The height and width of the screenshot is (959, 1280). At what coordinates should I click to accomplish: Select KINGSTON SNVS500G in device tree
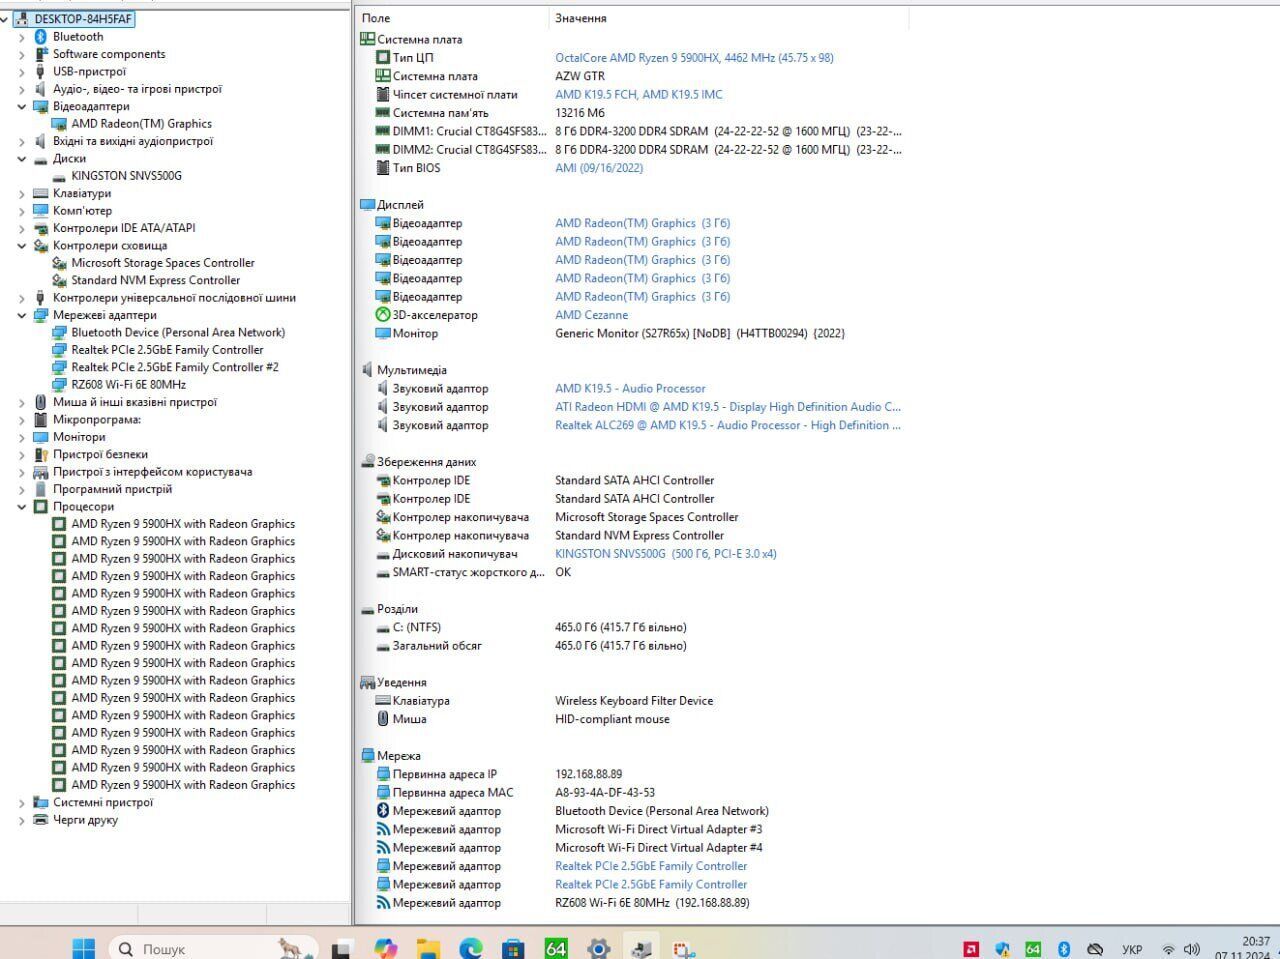pyautogui.click(x=126, y=176)
